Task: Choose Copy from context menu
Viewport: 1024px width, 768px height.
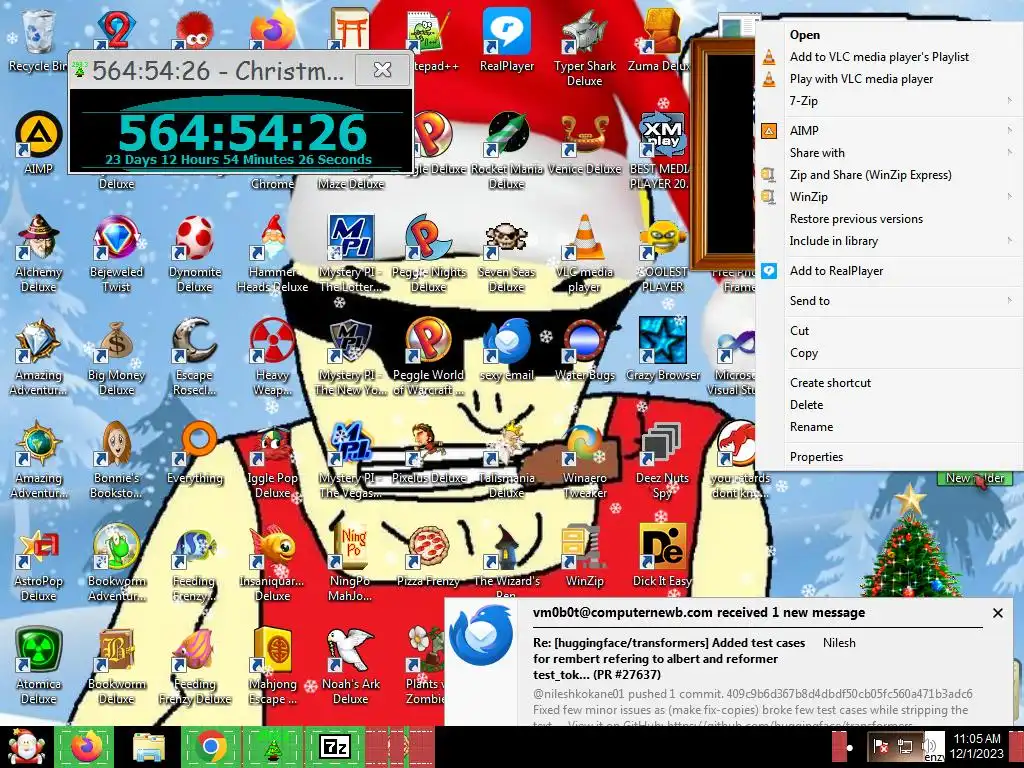Action: pos(889,353)
